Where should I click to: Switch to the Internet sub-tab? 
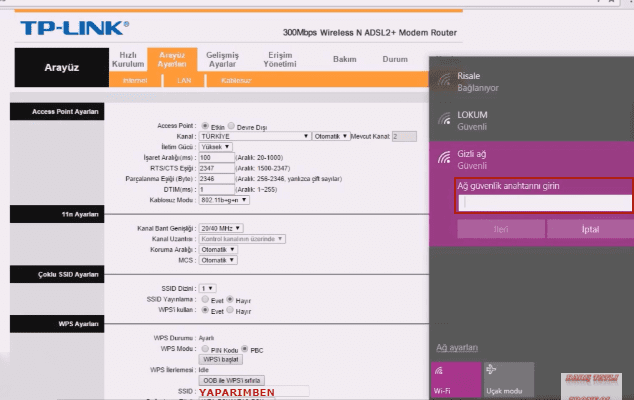[x=135, y=80]
